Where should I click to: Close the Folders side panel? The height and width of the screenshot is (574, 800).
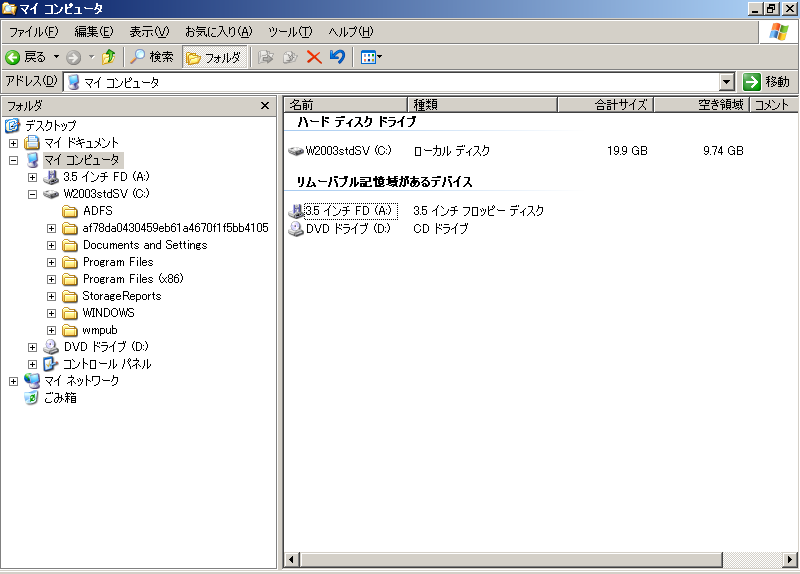(x=265, y=105)
